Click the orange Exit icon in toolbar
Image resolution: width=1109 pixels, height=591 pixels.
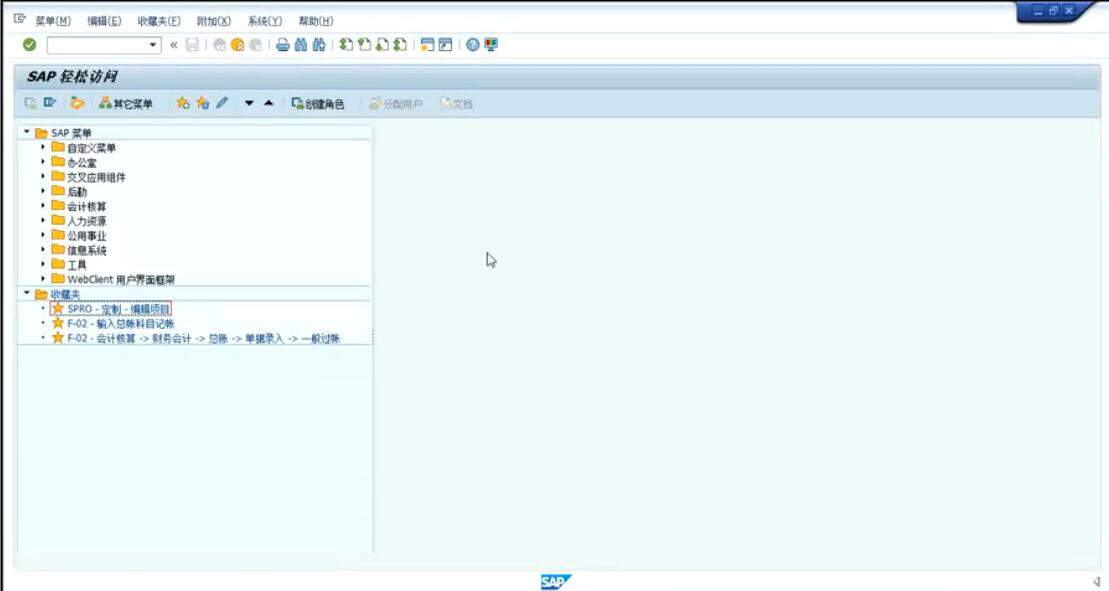point(238,45)
